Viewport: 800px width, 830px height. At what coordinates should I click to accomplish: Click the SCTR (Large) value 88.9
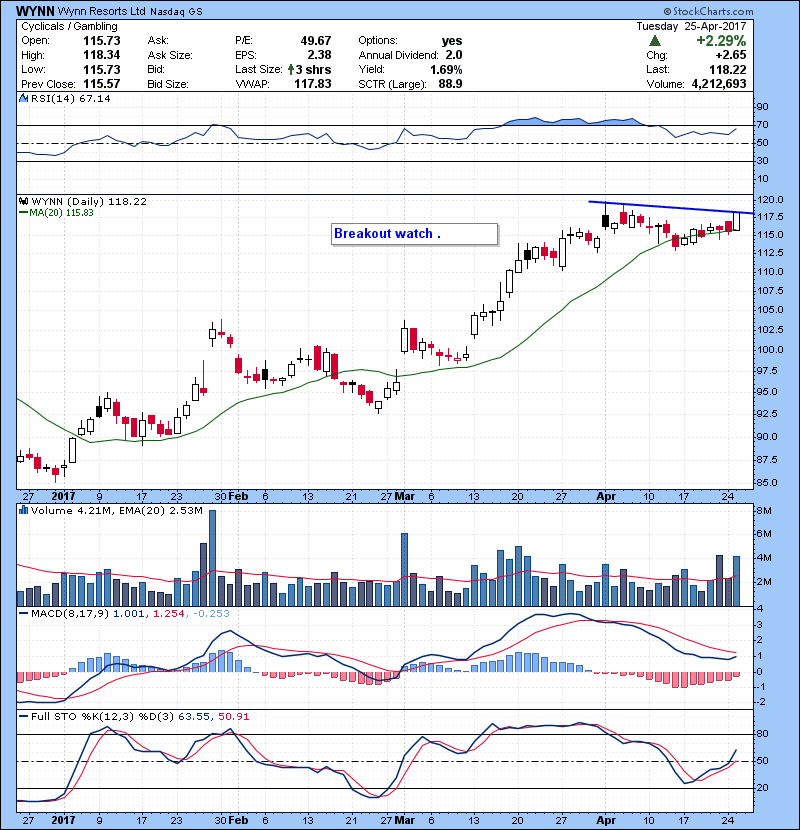(x=450, y=84)
